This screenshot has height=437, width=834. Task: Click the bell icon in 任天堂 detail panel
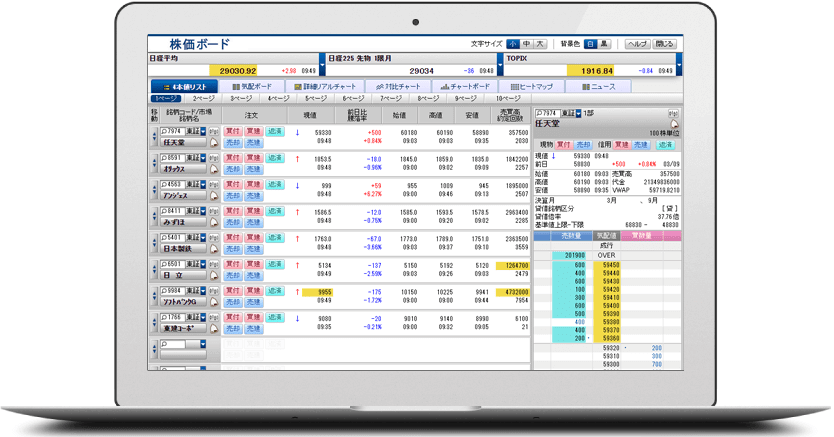tap(674, 124)
